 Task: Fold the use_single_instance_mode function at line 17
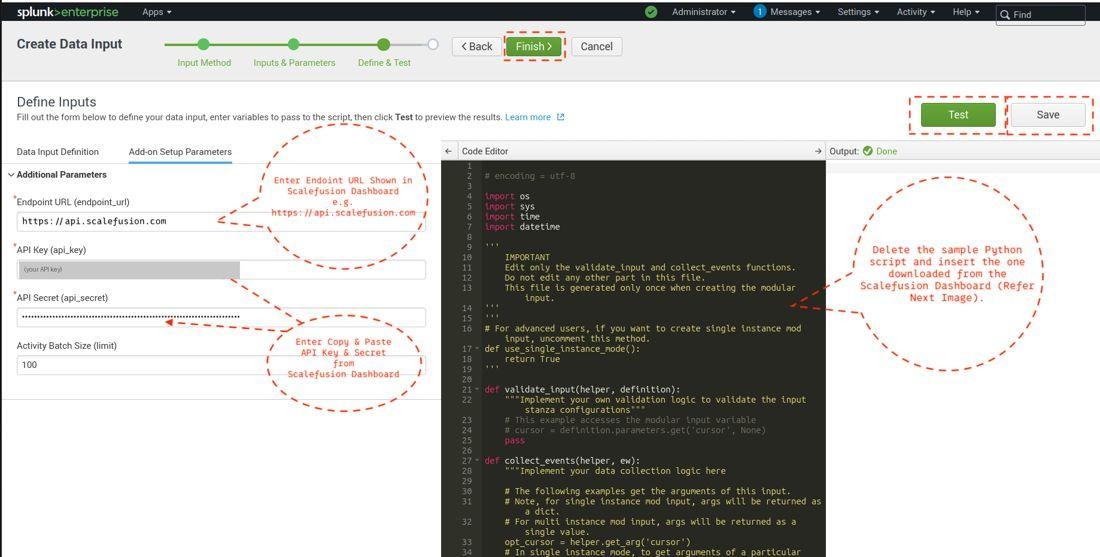click(478, 349)
